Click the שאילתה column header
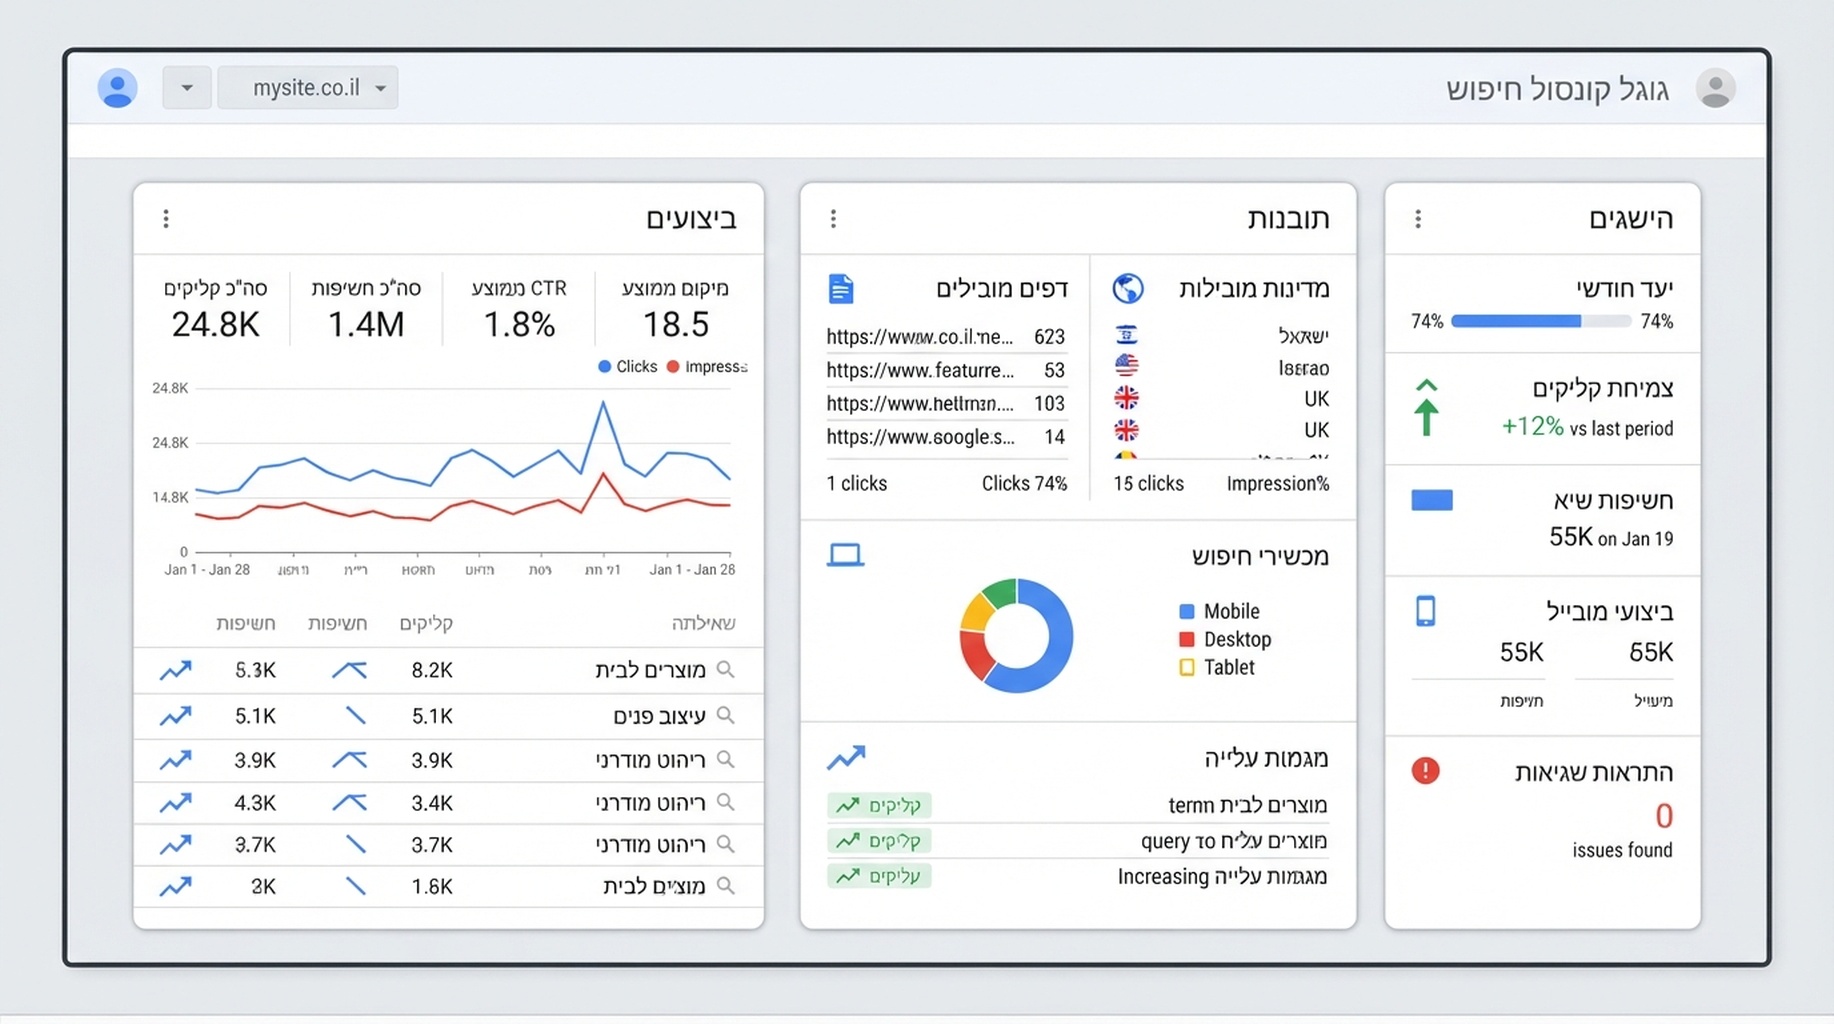This screenshot has height=1024, width=1834. 703,623
